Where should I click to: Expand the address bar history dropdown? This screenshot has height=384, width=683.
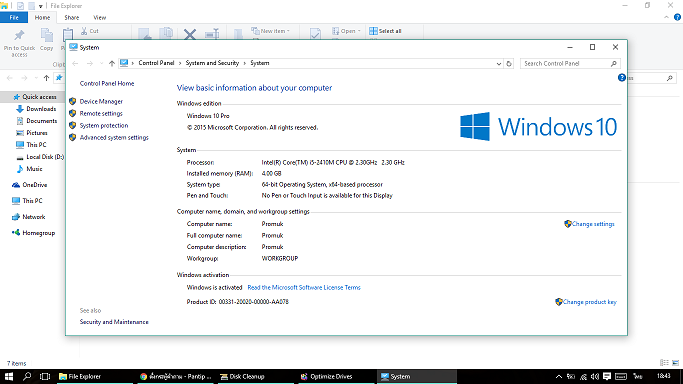pos(499,64)
